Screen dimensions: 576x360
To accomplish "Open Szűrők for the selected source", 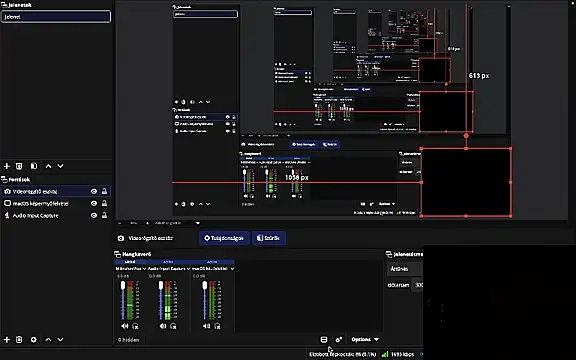I will click(269, 238).
